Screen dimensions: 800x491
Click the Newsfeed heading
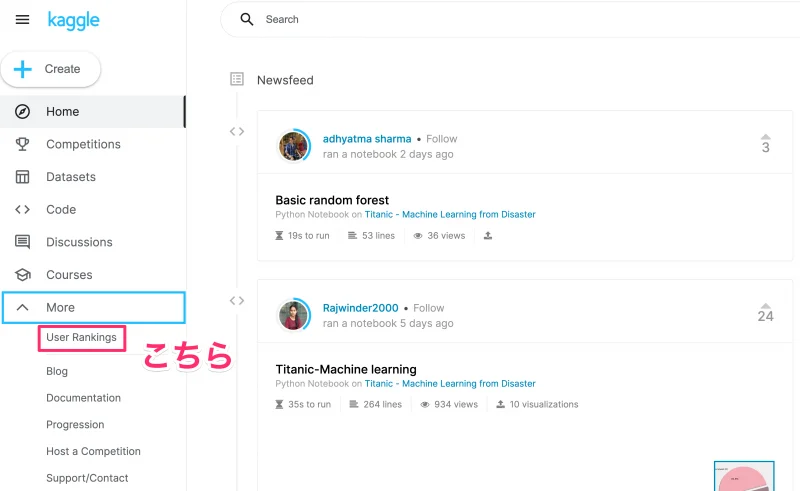(285, 80)
